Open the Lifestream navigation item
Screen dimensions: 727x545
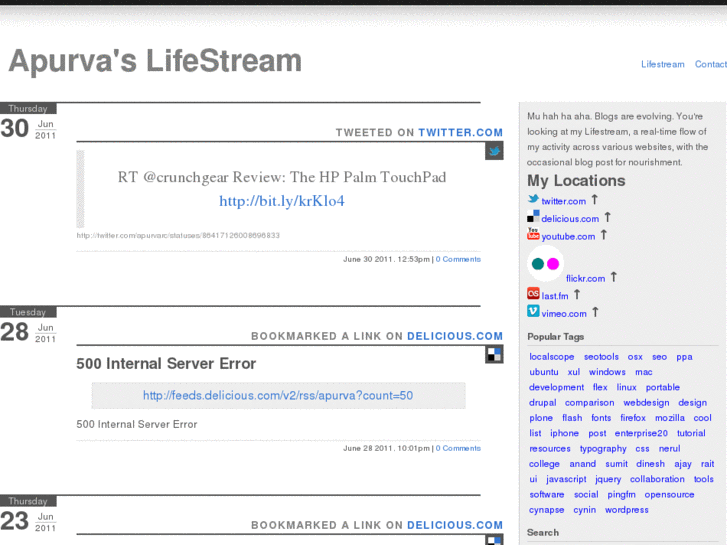click(x=663, y=64)
